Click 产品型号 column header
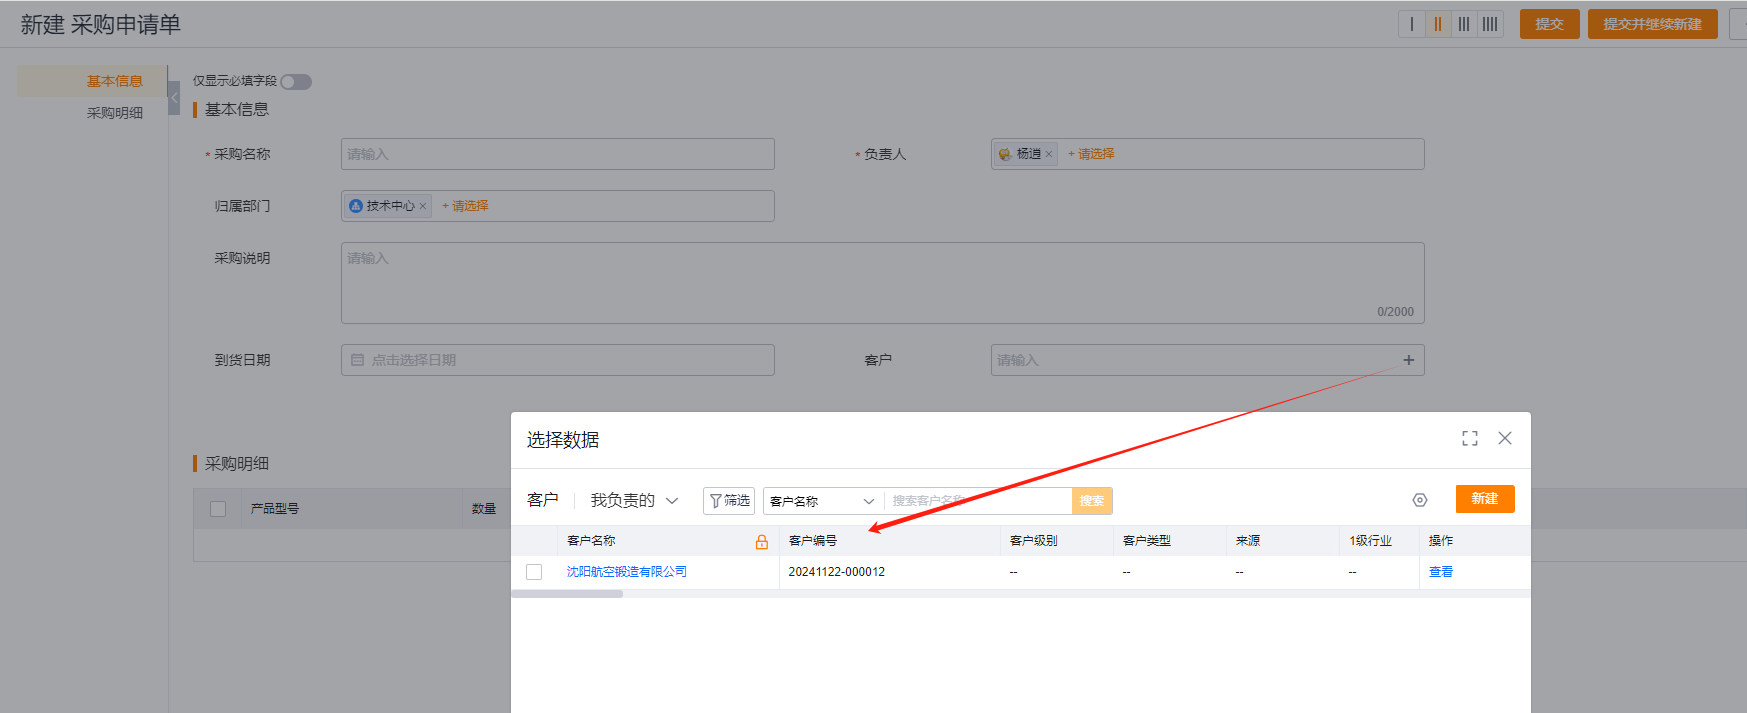The height and width of the screenshot is (713, 1747). coord(275,509)
